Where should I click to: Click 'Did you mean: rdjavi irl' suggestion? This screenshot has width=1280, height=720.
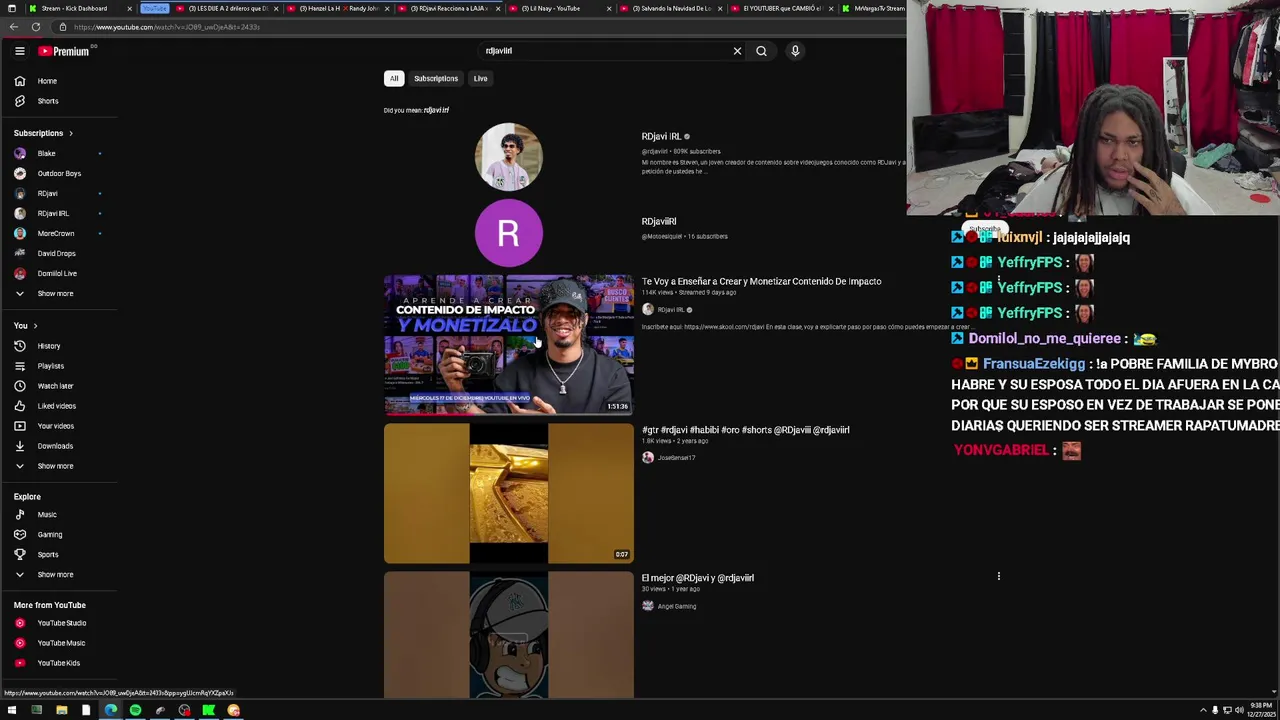(436, 110)
